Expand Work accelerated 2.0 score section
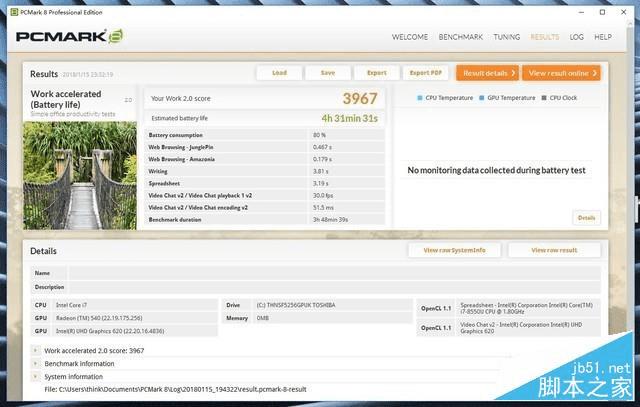The height and width of the screenshot is (407, 640). [36, 350]
